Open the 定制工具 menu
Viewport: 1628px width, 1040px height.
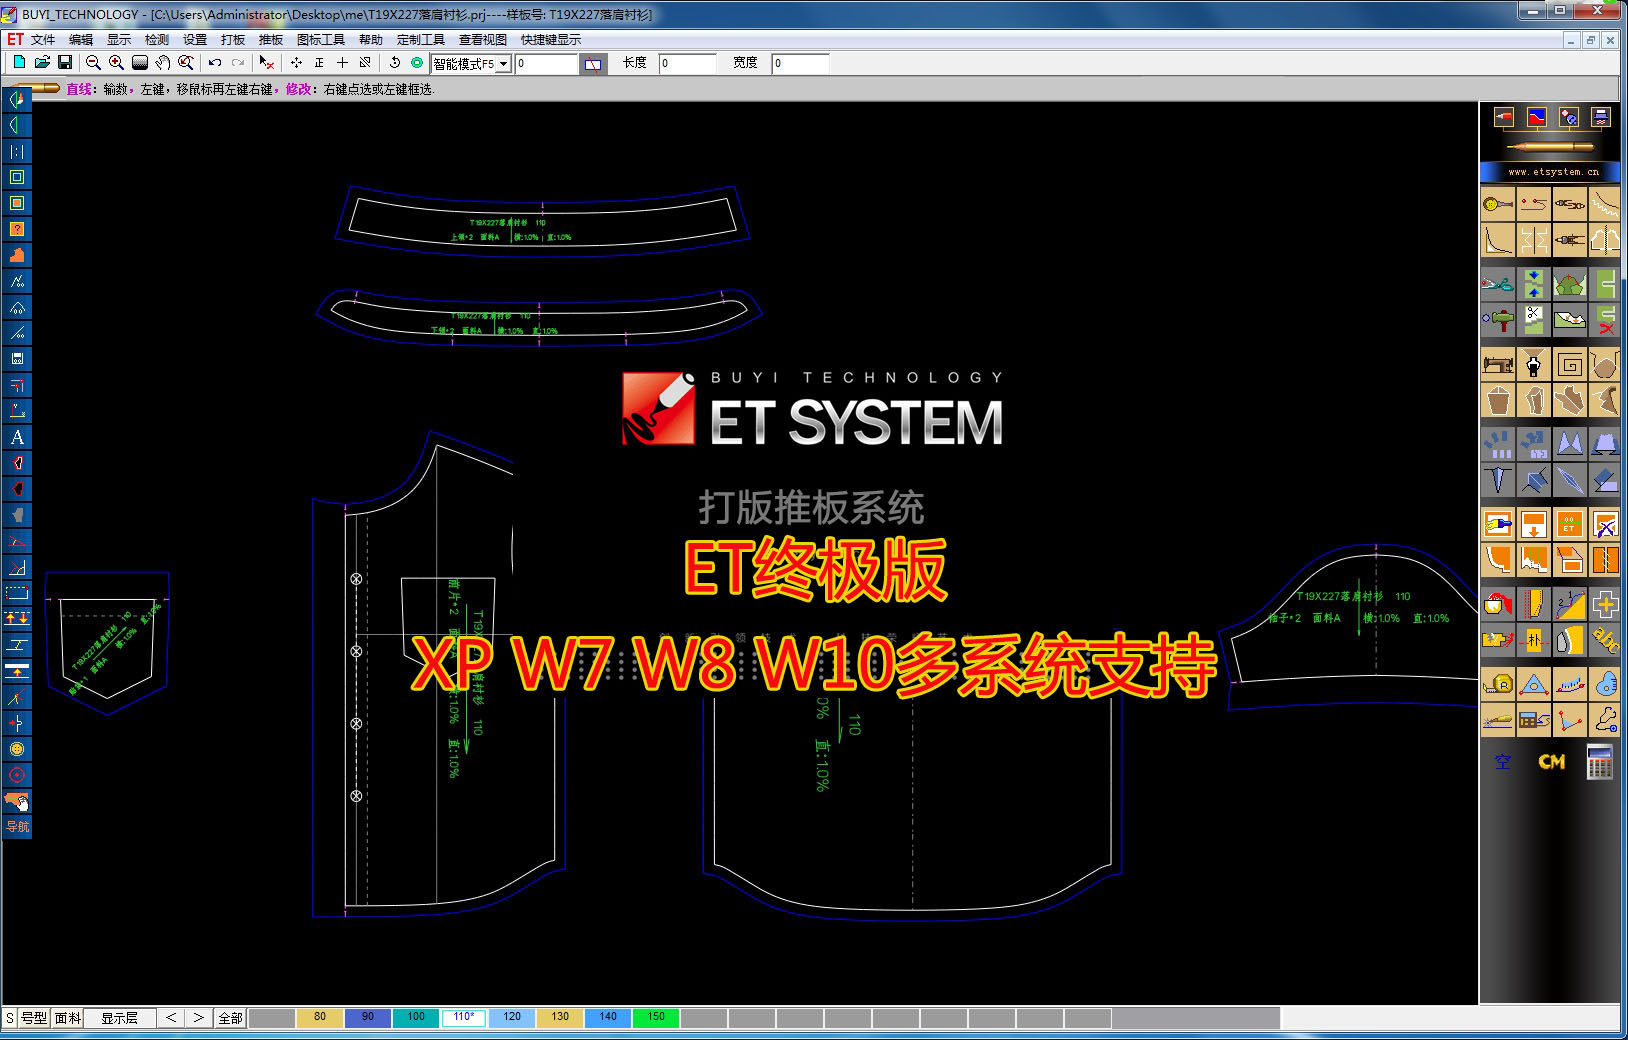click(x=421, y=40)
